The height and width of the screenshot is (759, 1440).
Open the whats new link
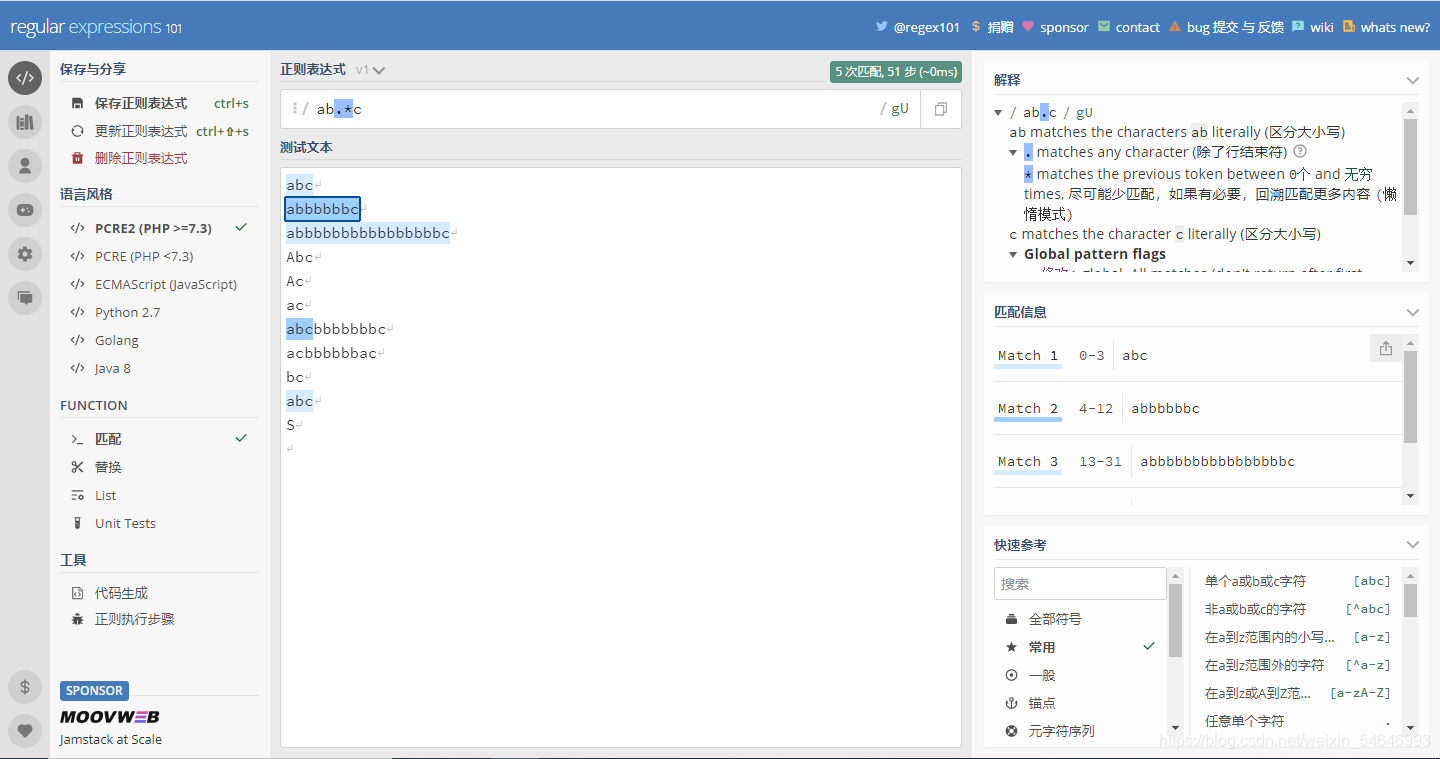[x=1386, y=27]
